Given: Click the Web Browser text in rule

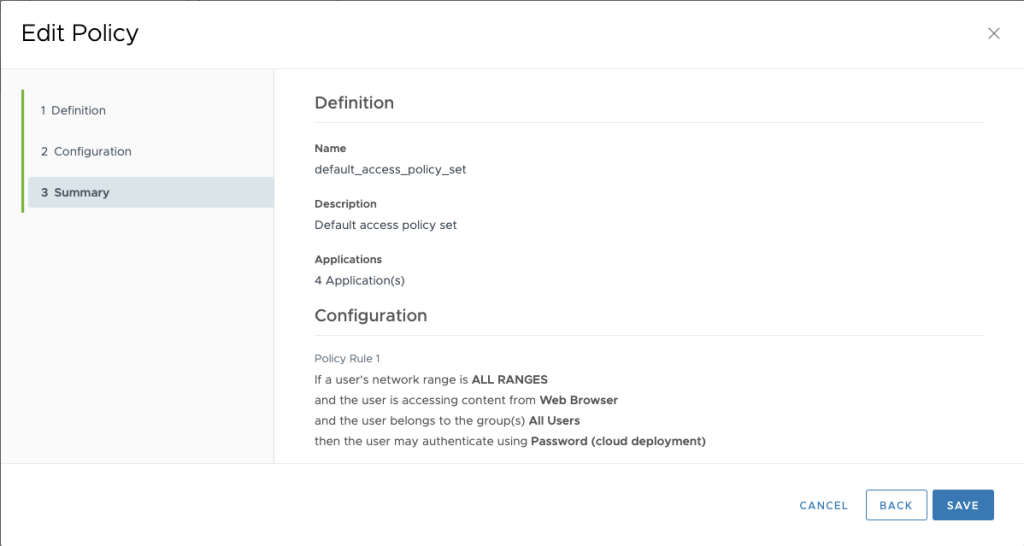Looking at the screenshot, I should [x=578, y=400].
